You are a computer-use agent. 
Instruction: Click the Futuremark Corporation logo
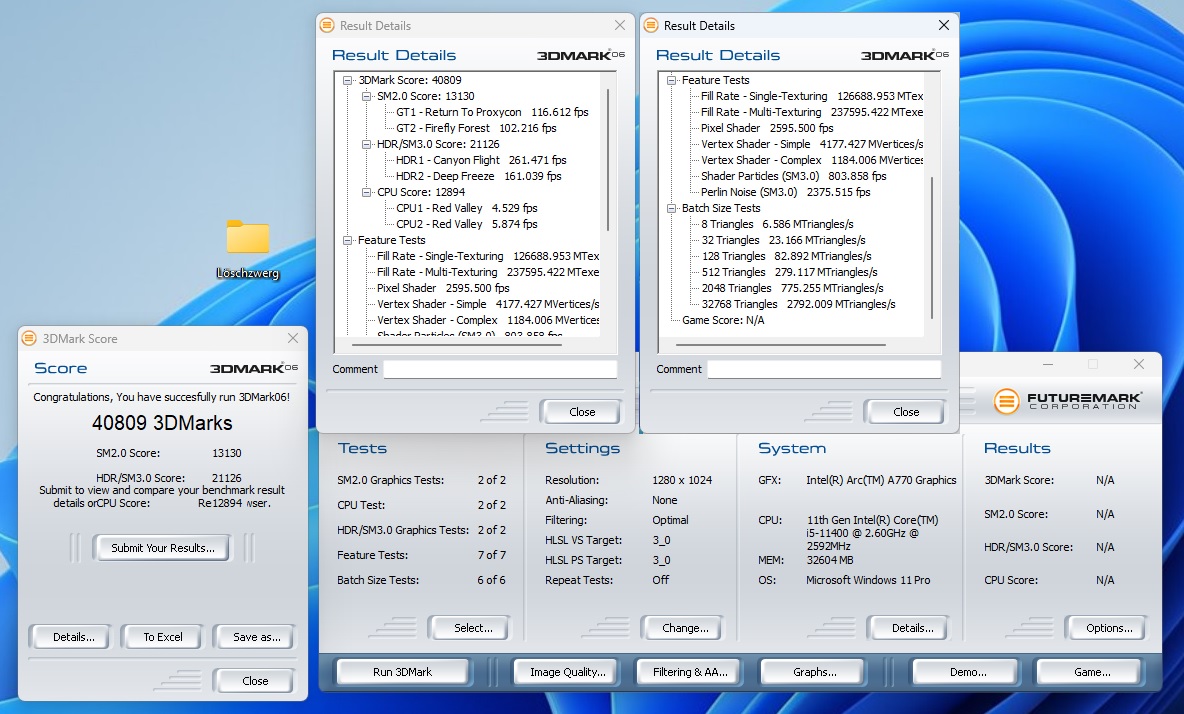[1068, 401]
